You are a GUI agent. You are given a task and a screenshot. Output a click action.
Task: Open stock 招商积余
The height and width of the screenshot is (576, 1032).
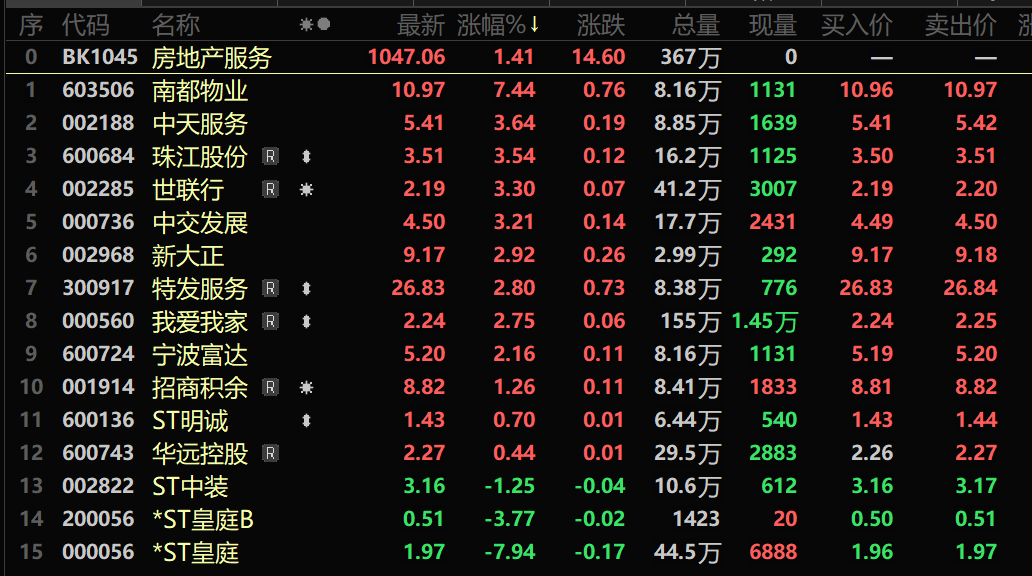(x=200, y=387)
